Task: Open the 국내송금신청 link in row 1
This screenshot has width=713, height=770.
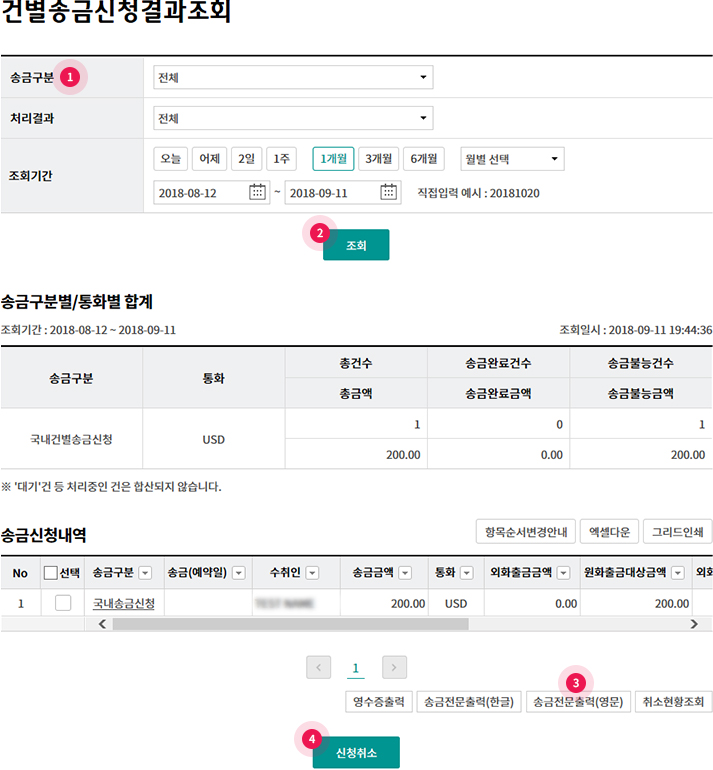Action: tap(124, 603)
